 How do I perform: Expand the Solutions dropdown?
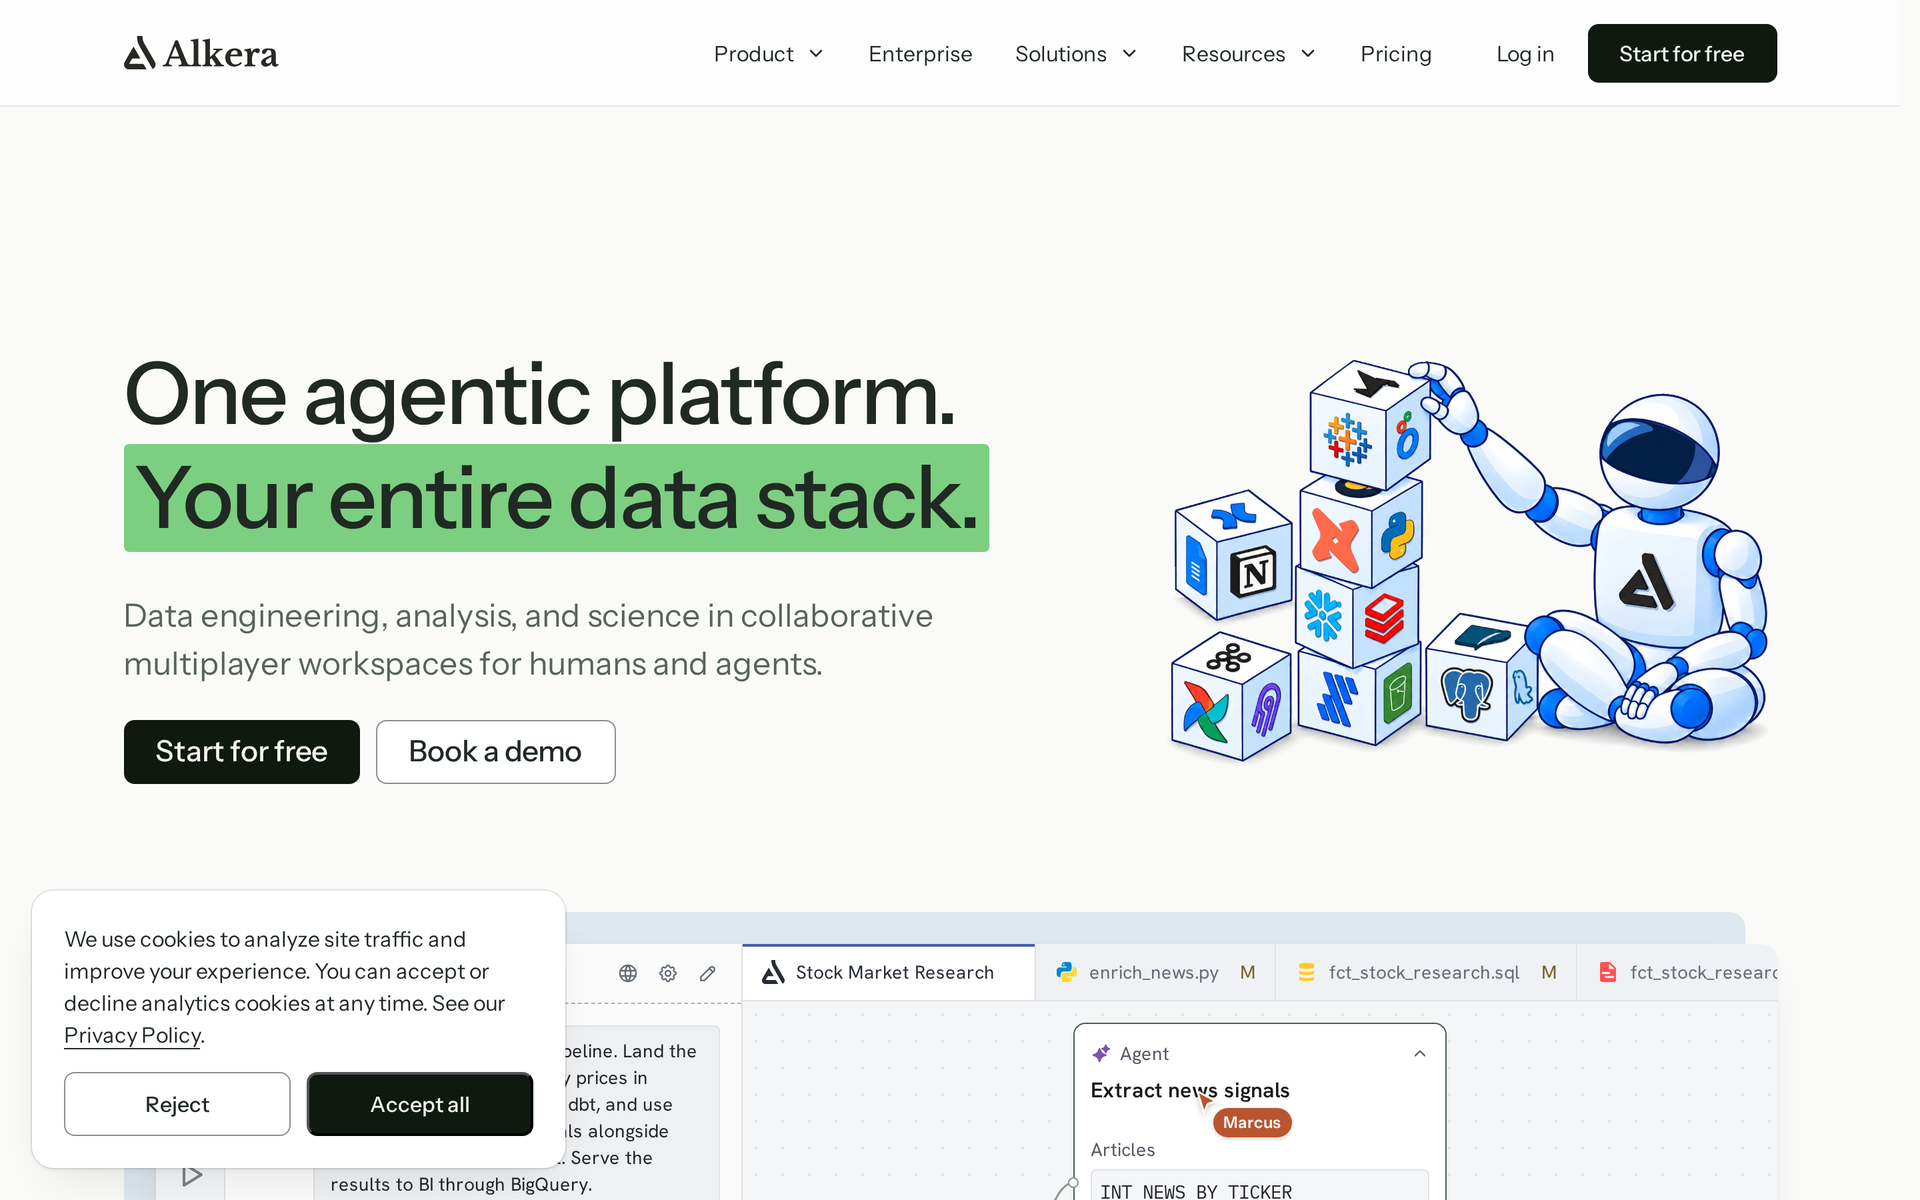coord(1076,54)
